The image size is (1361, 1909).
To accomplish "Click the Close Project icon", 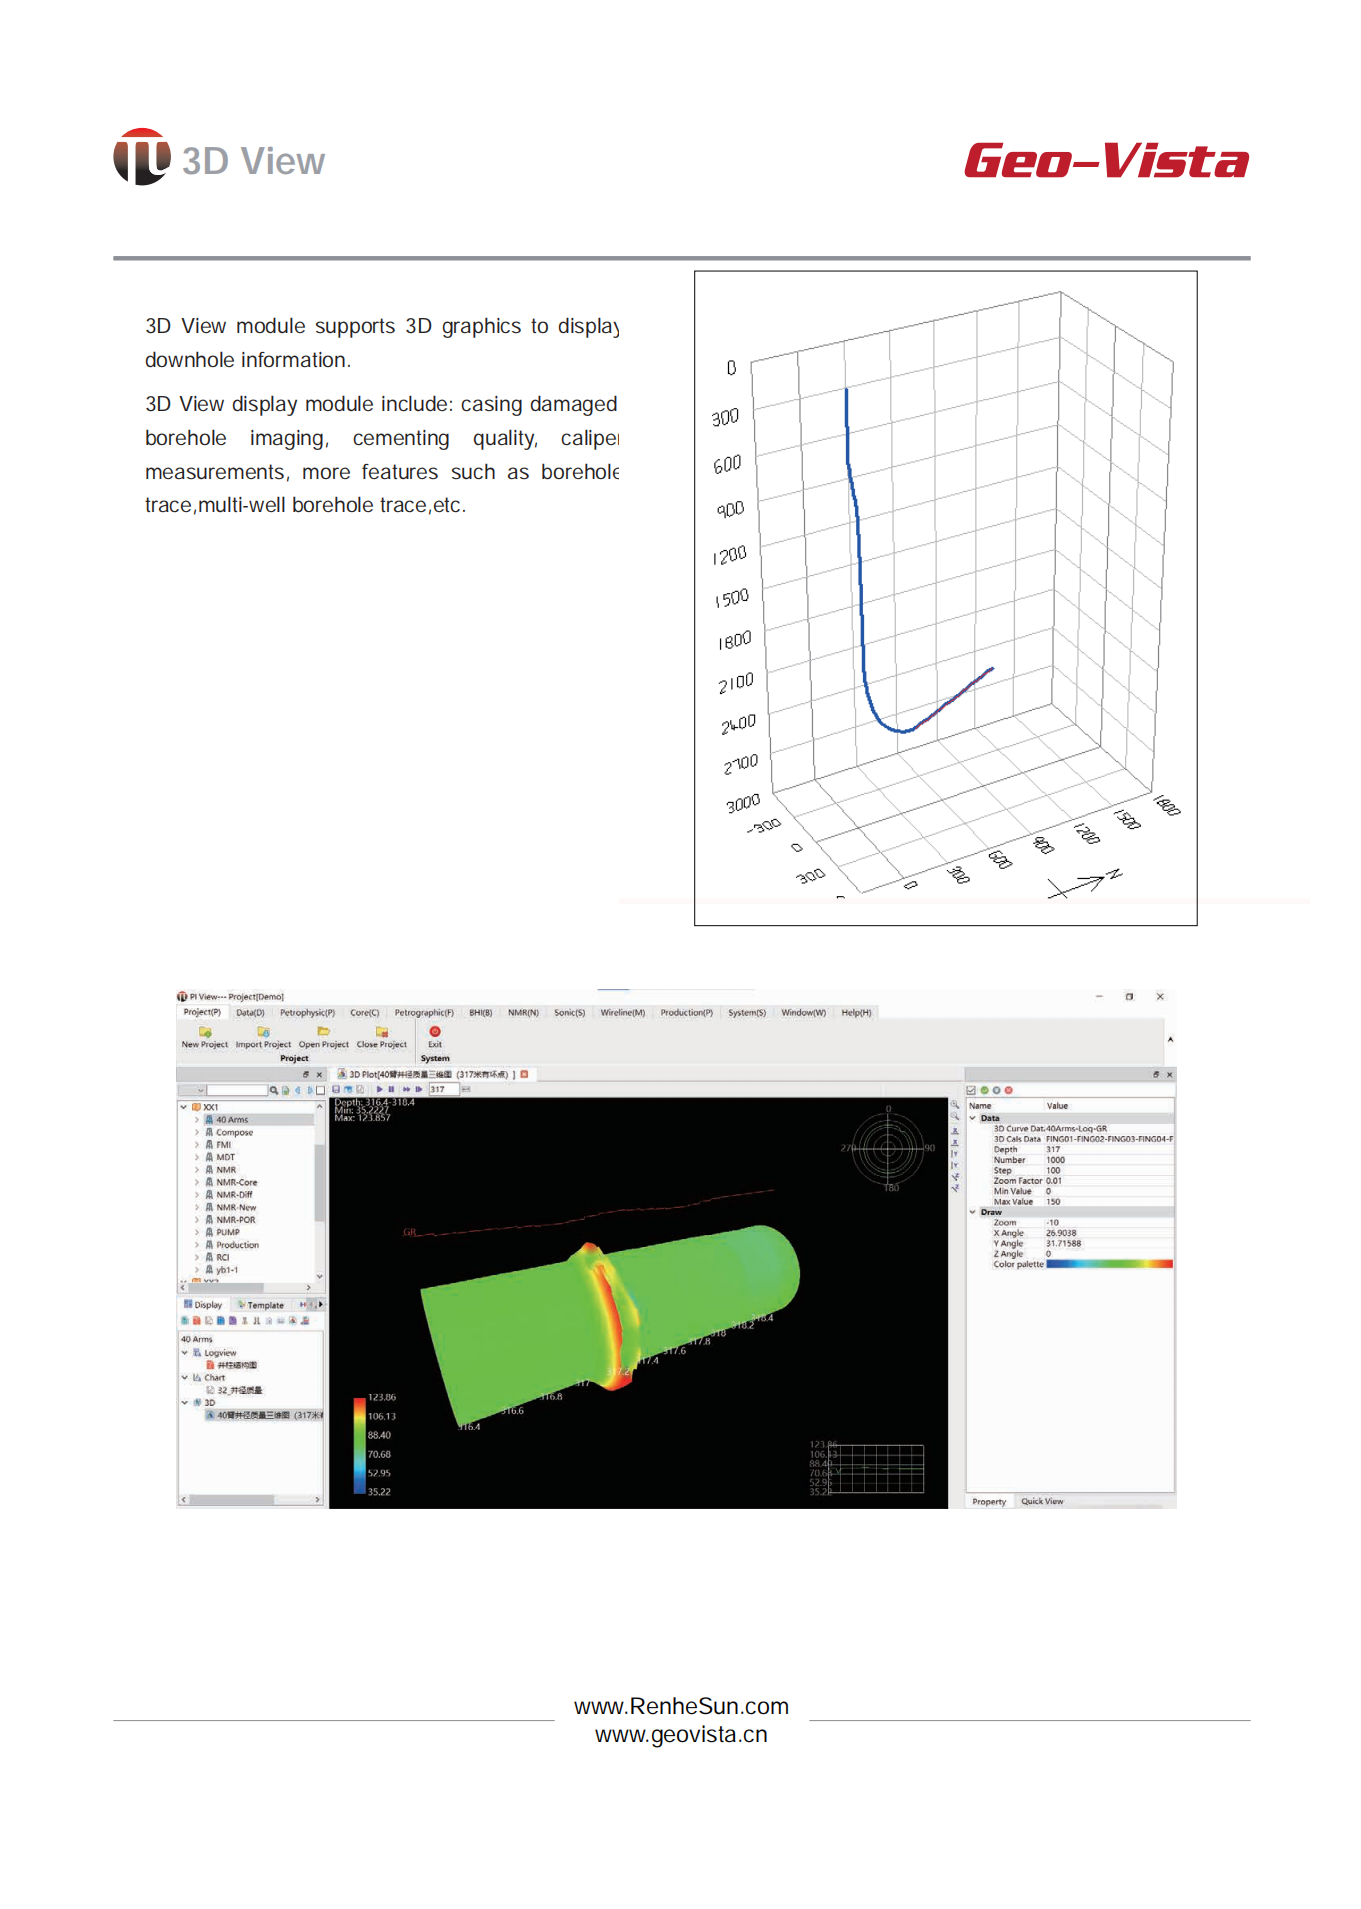I will click(x=381, y=1032).
